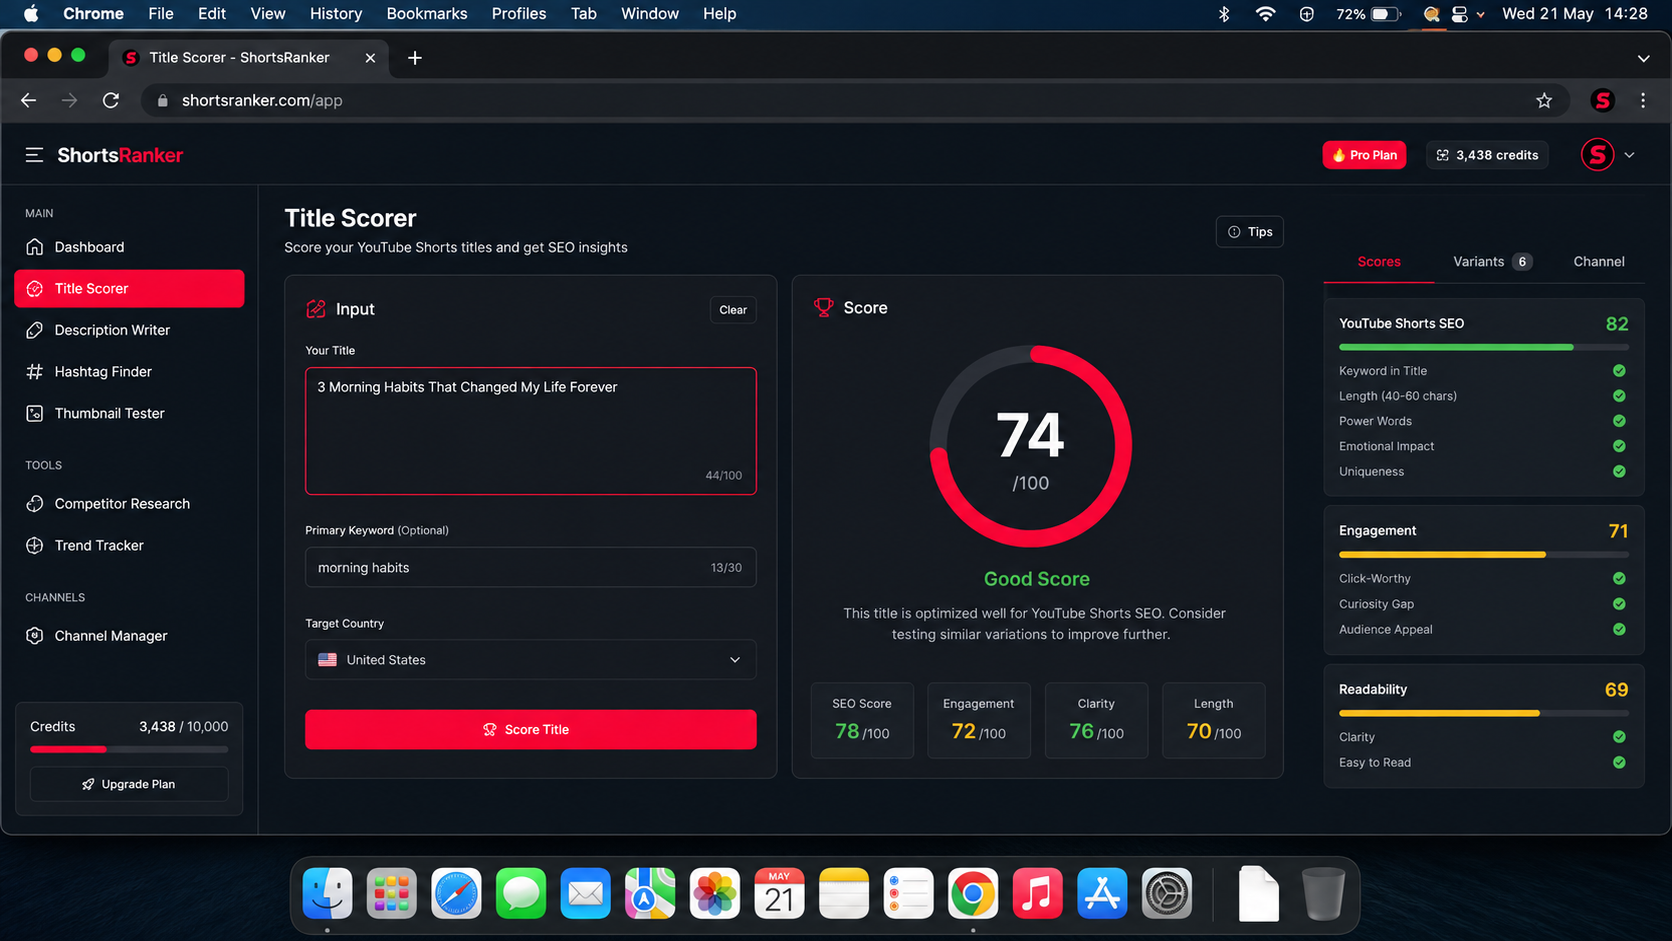
Task: Select Title Scorer in the sidebar
Action: [x=129, y=288]
